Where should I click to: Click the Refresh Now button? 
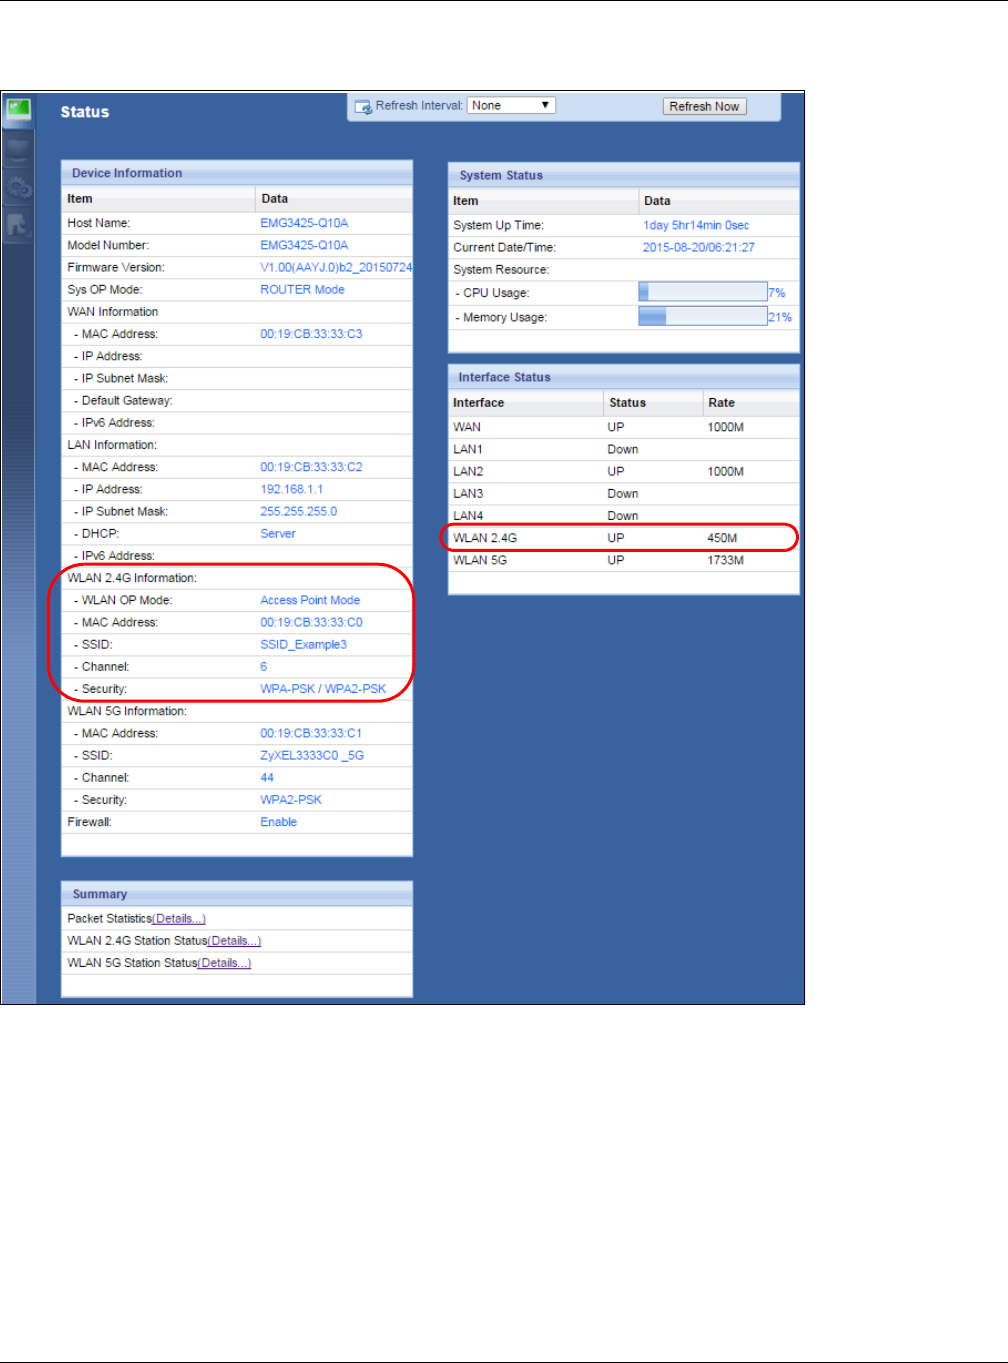pyautogui.click(x=704, y=106)
